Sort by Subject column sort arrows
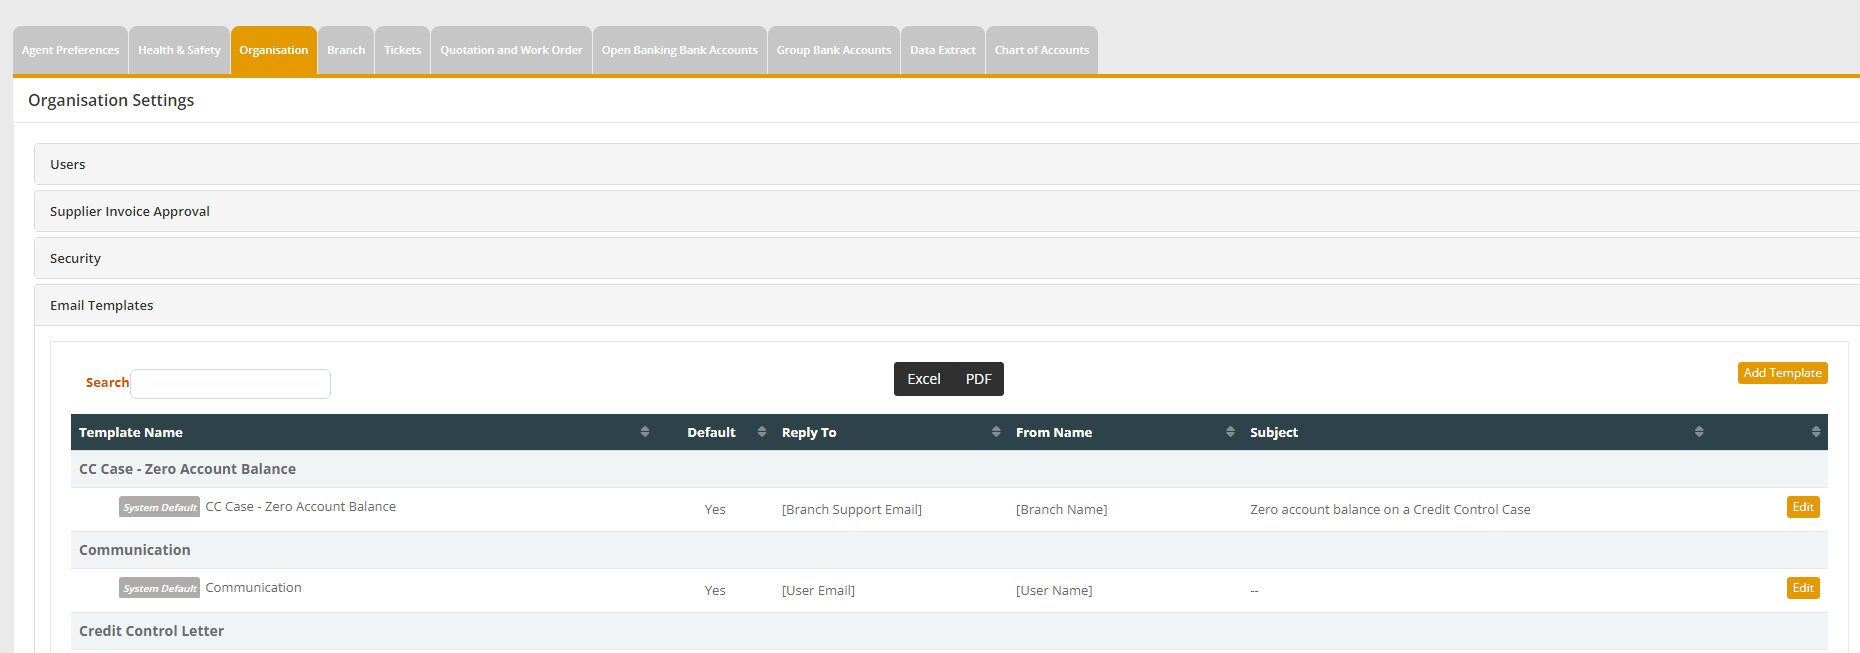This screenshot has height=653, width=1860. 1699,432
